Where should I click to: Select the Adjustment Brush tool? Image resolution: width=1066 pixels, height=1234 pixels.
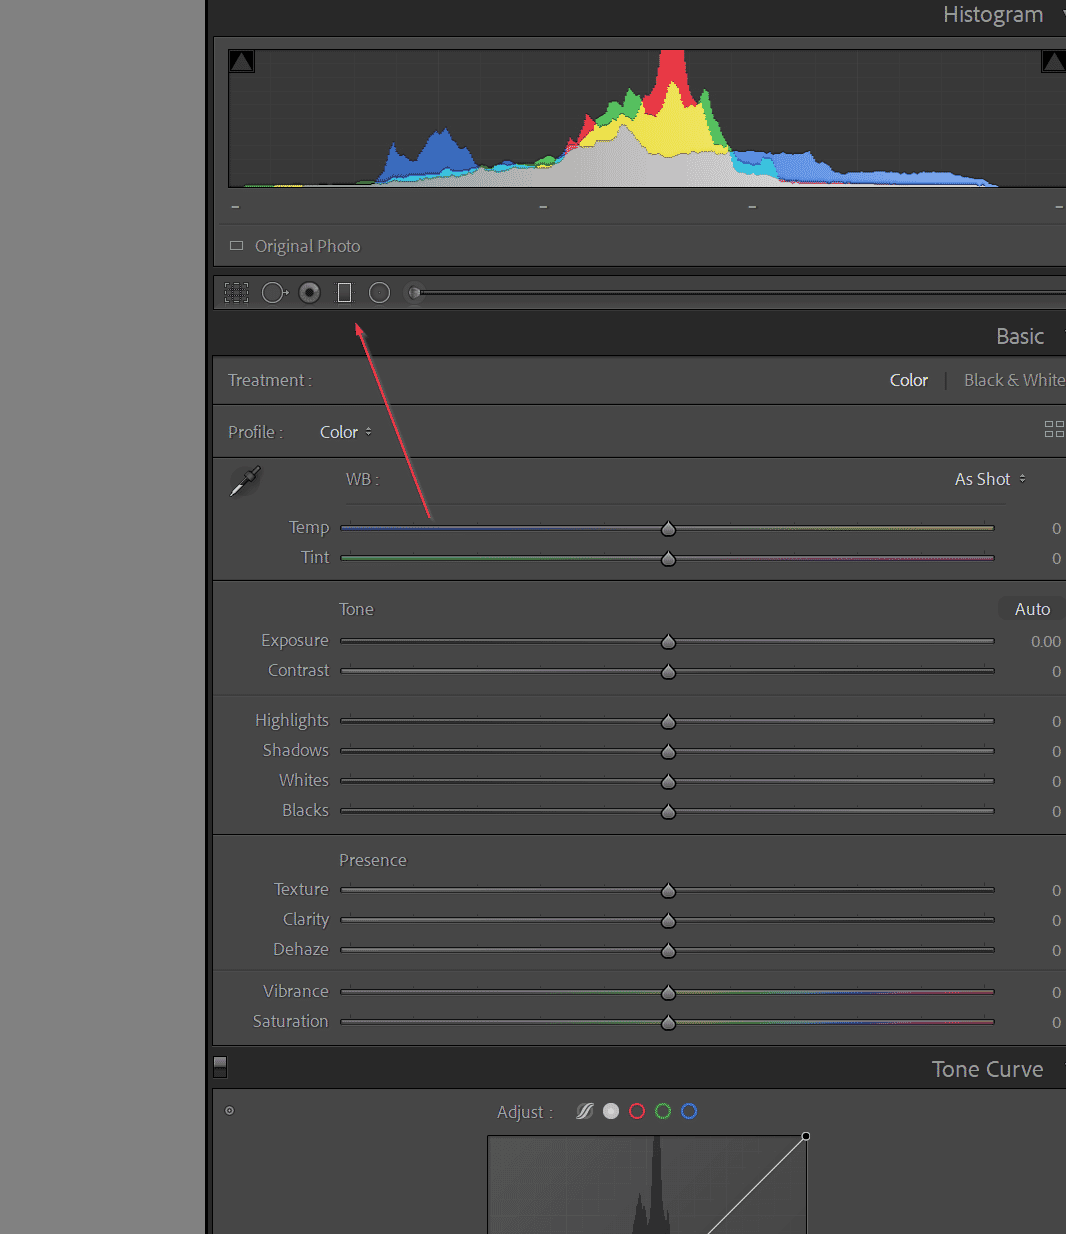(414, 292)
